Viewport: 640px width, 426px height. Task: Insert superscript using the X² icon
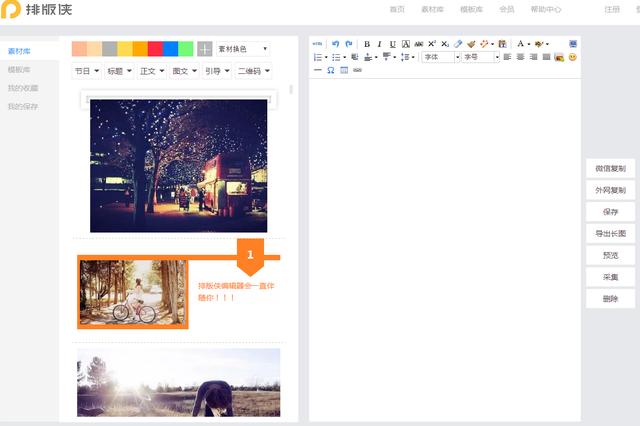432,44
